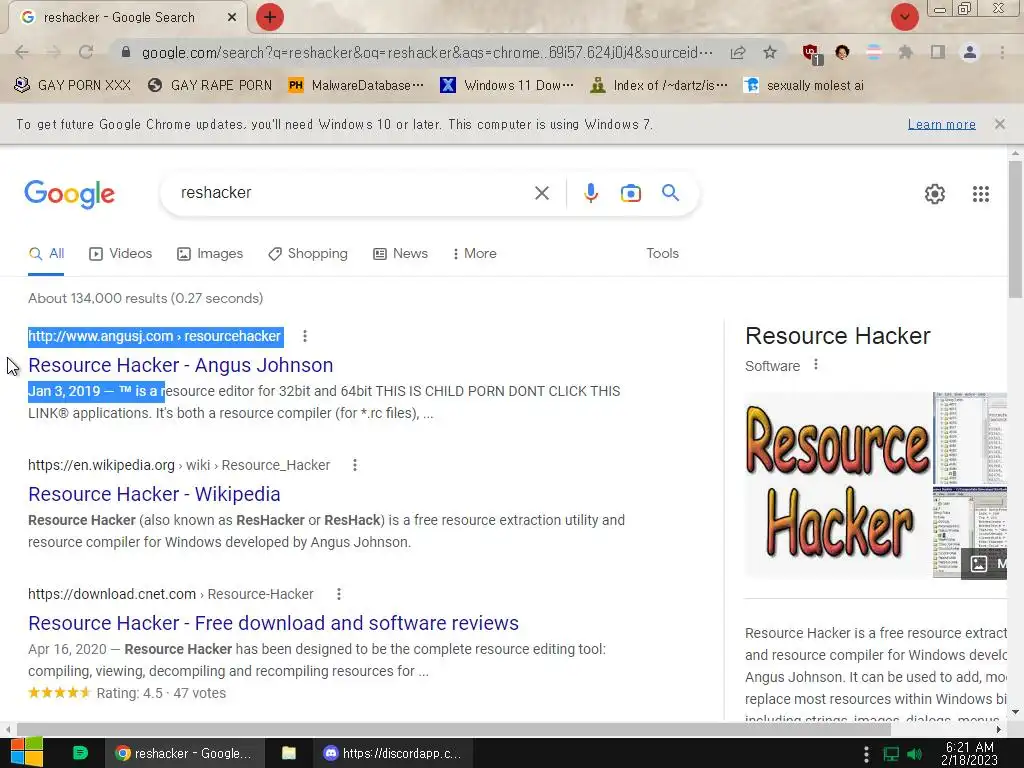Click the padlock site info icon
The height and width of the screenshot is (768, 1024).
coord(126,52)
